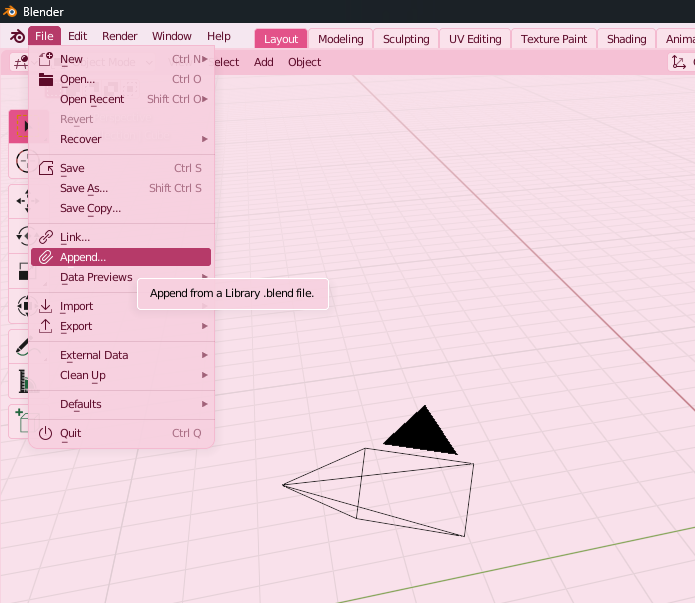Open the Window menu
The image size is (695, 603).
pyautogui.click(x=172, y=36)
